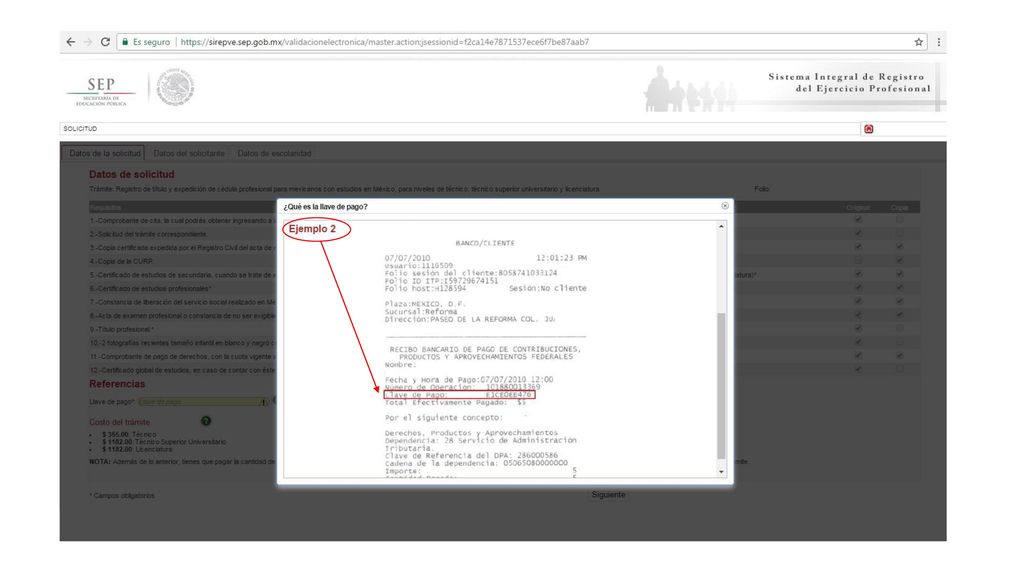
Task: Click 'Costo del trámite' label
Action: point(120,423)
